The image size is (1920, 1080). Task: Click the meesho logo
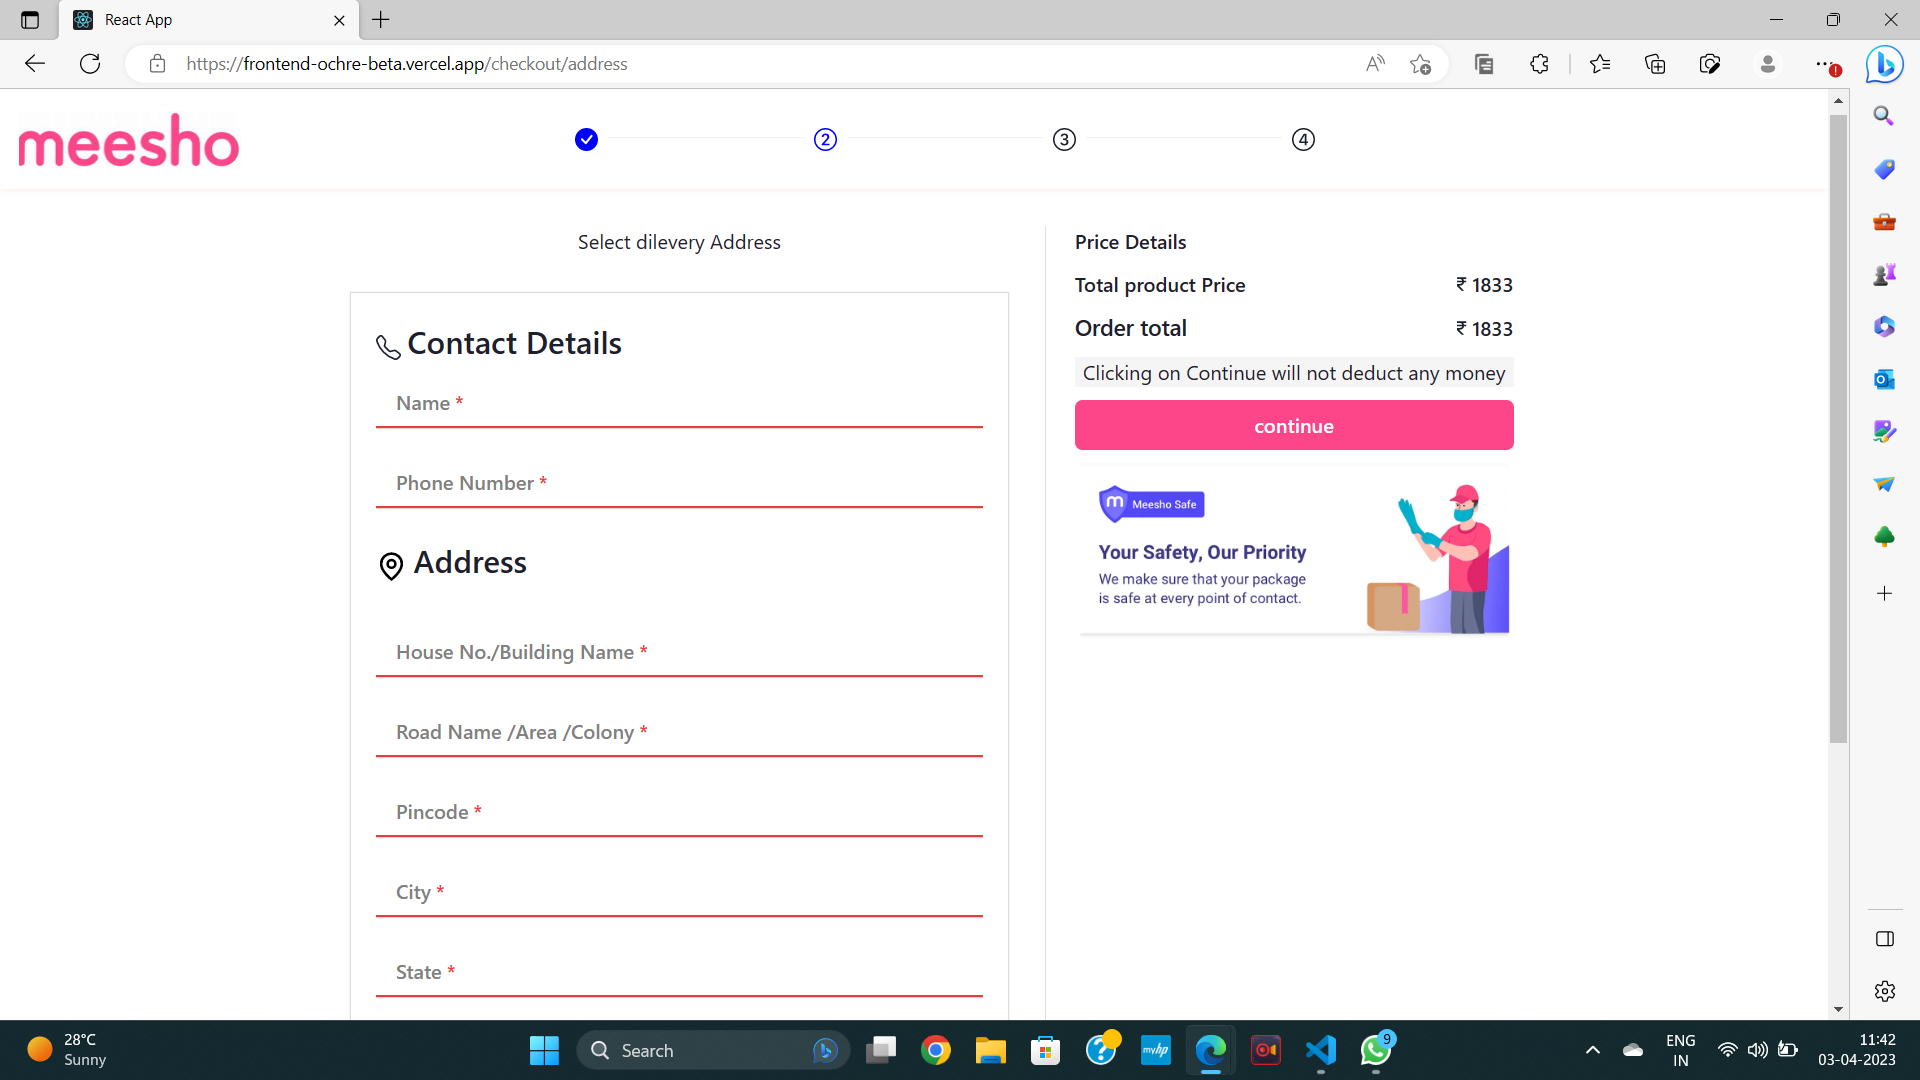(129, 141)
